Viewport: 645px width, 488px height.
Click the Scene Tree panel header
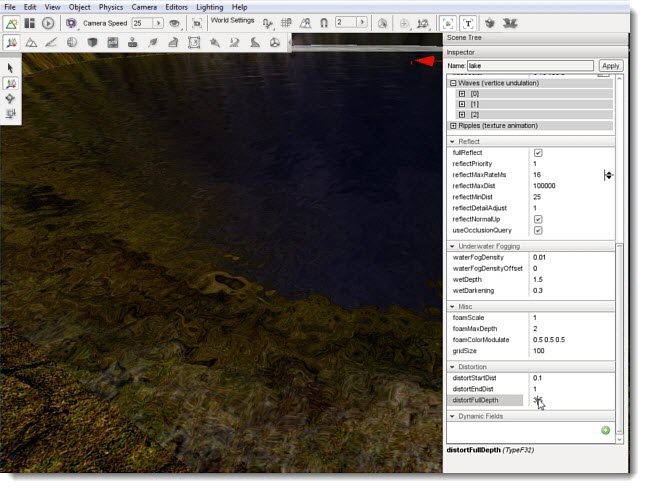point(535,38)
